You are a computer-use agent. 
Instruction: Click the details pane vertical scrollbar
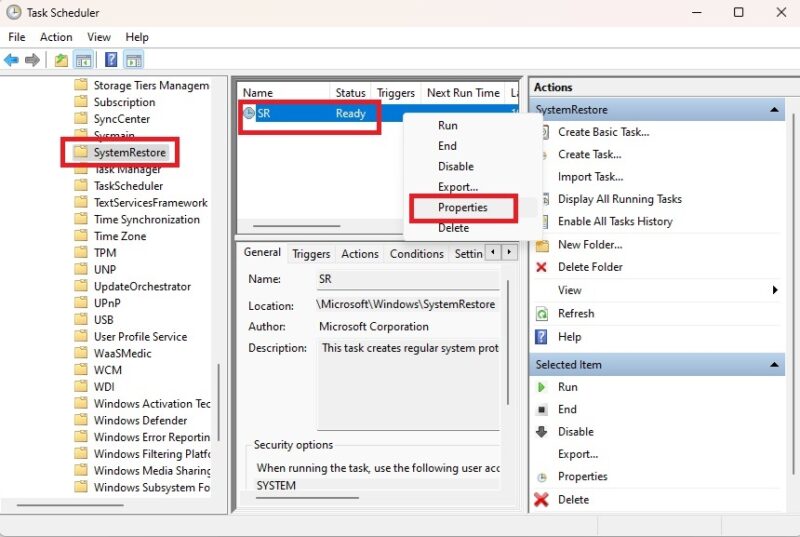[x=508, y=342]
